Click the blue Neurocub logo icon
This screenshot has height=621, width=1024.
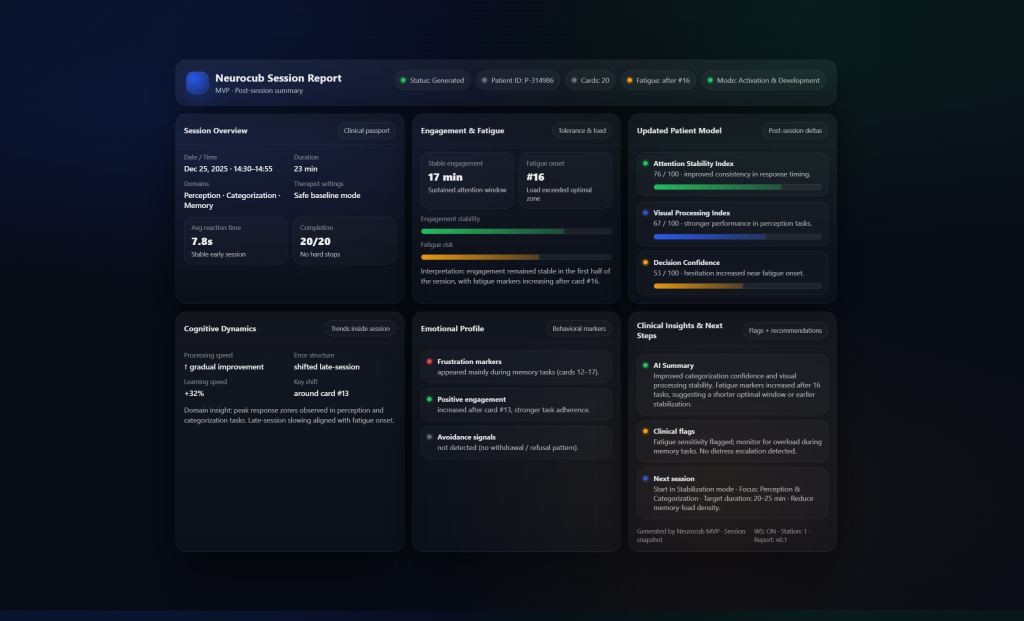(x=197, y=82)
